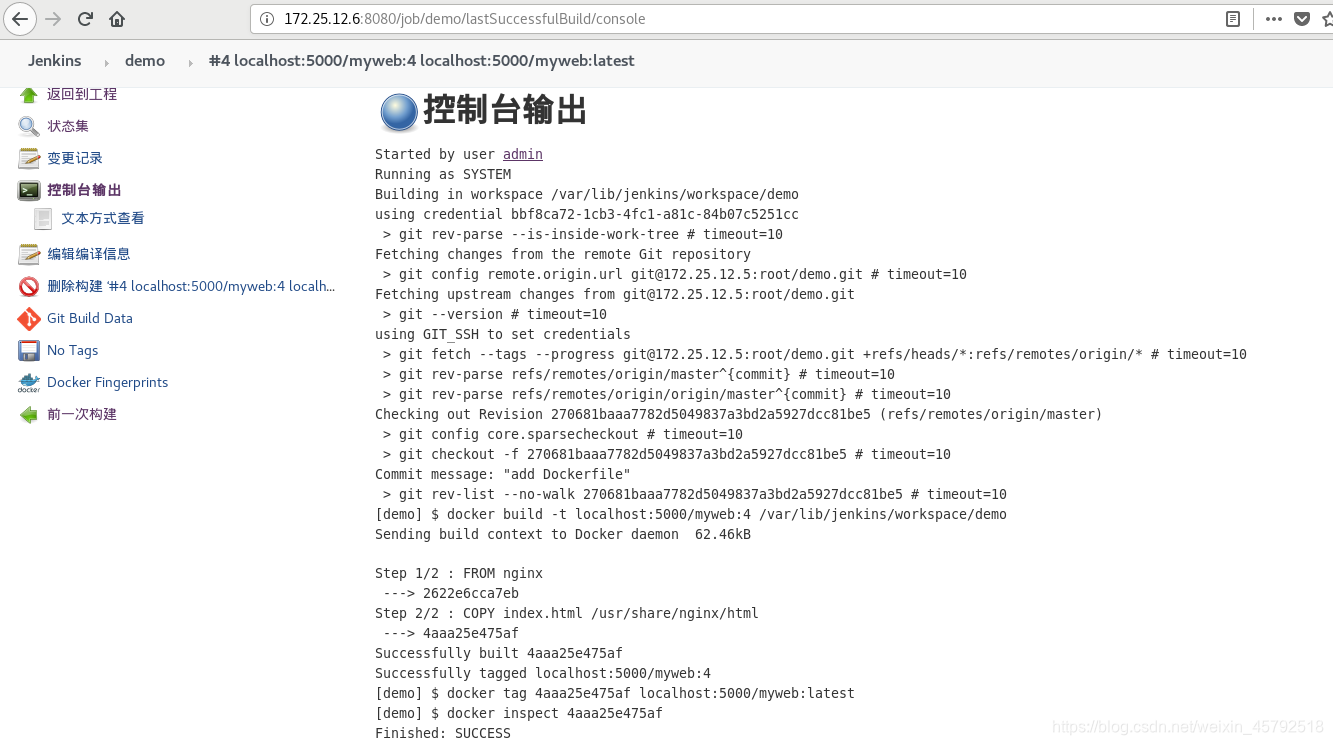Open 状态集 sidebar link
This screenshot has width=1333, height=745.
tap(68, 126)
